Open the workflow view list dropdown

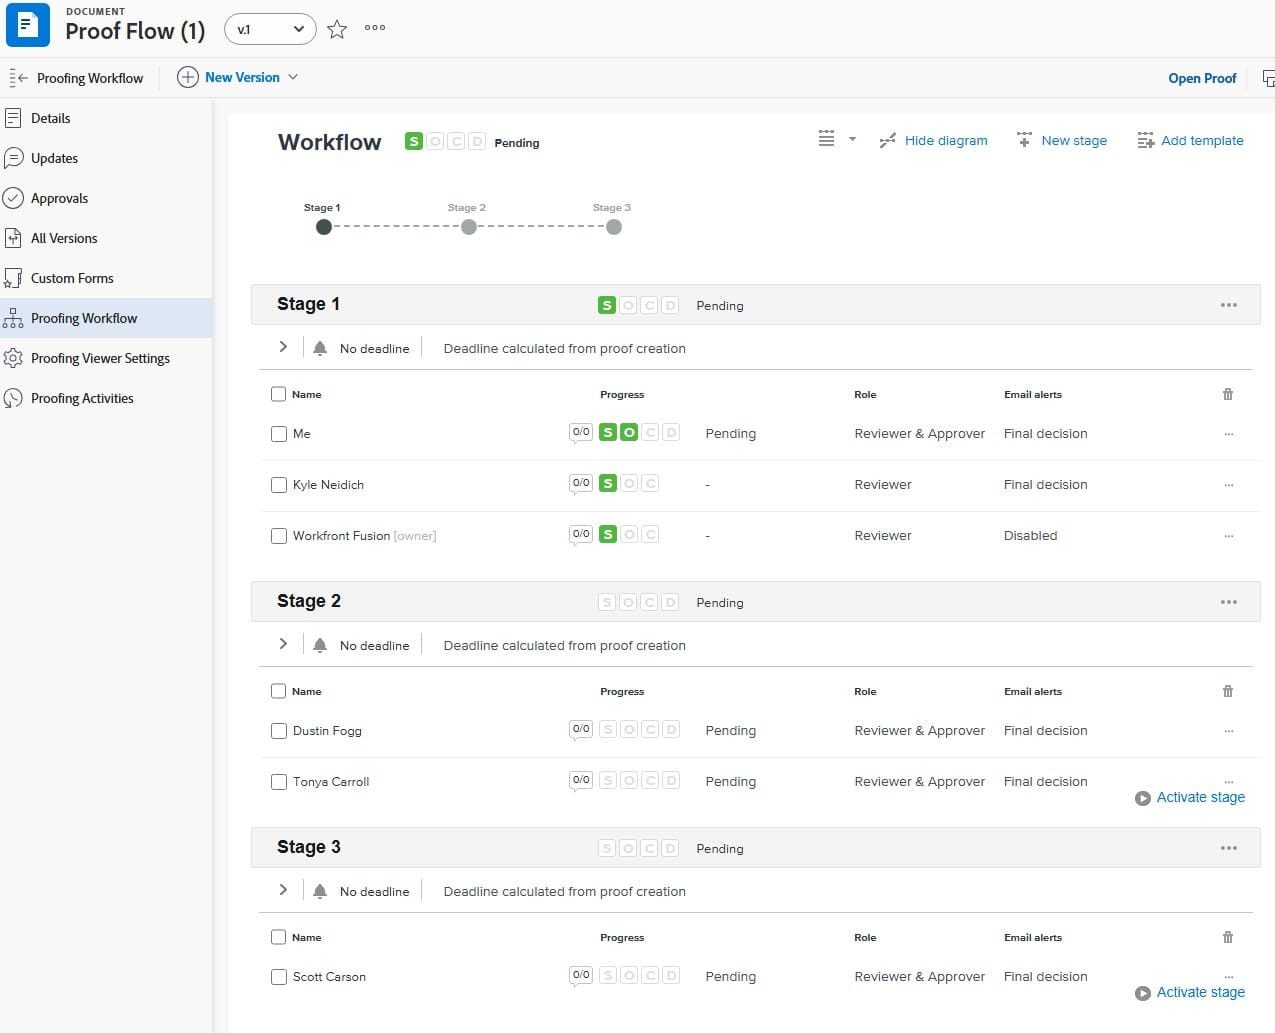[x=837, y=139]
